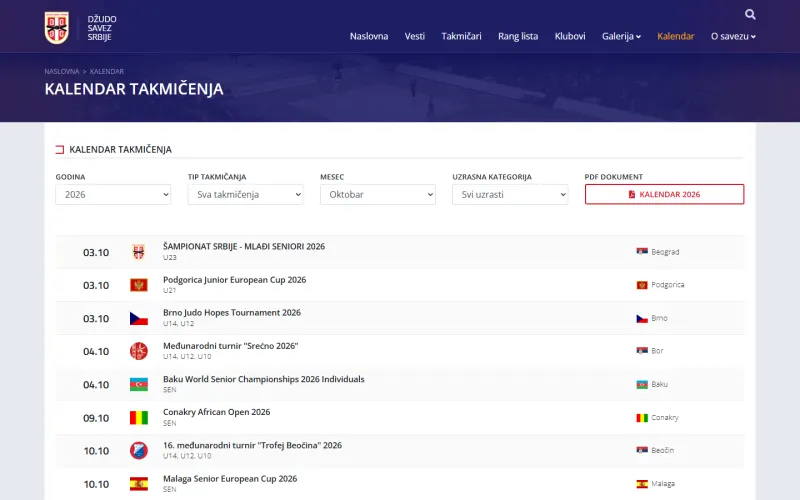This screenshot has height=500, width=800.
Task: Click the red square icon beside Kalendar Takmičenja heading
Action: (x=60, y=149)
